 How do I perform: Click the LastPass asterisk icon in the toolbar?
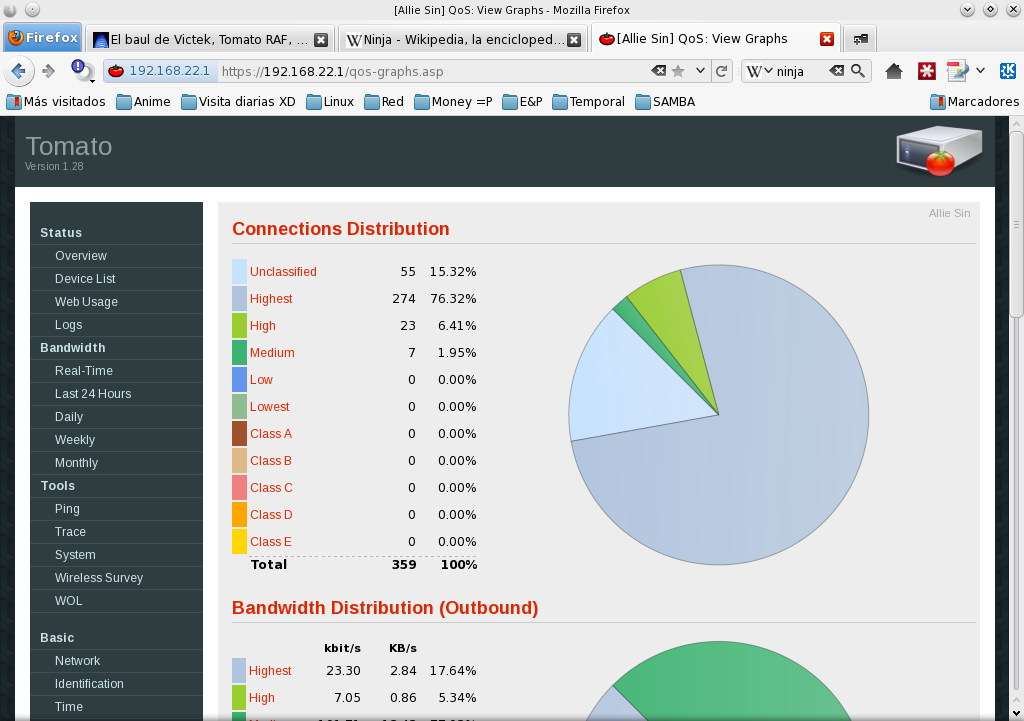coord(927,72)
